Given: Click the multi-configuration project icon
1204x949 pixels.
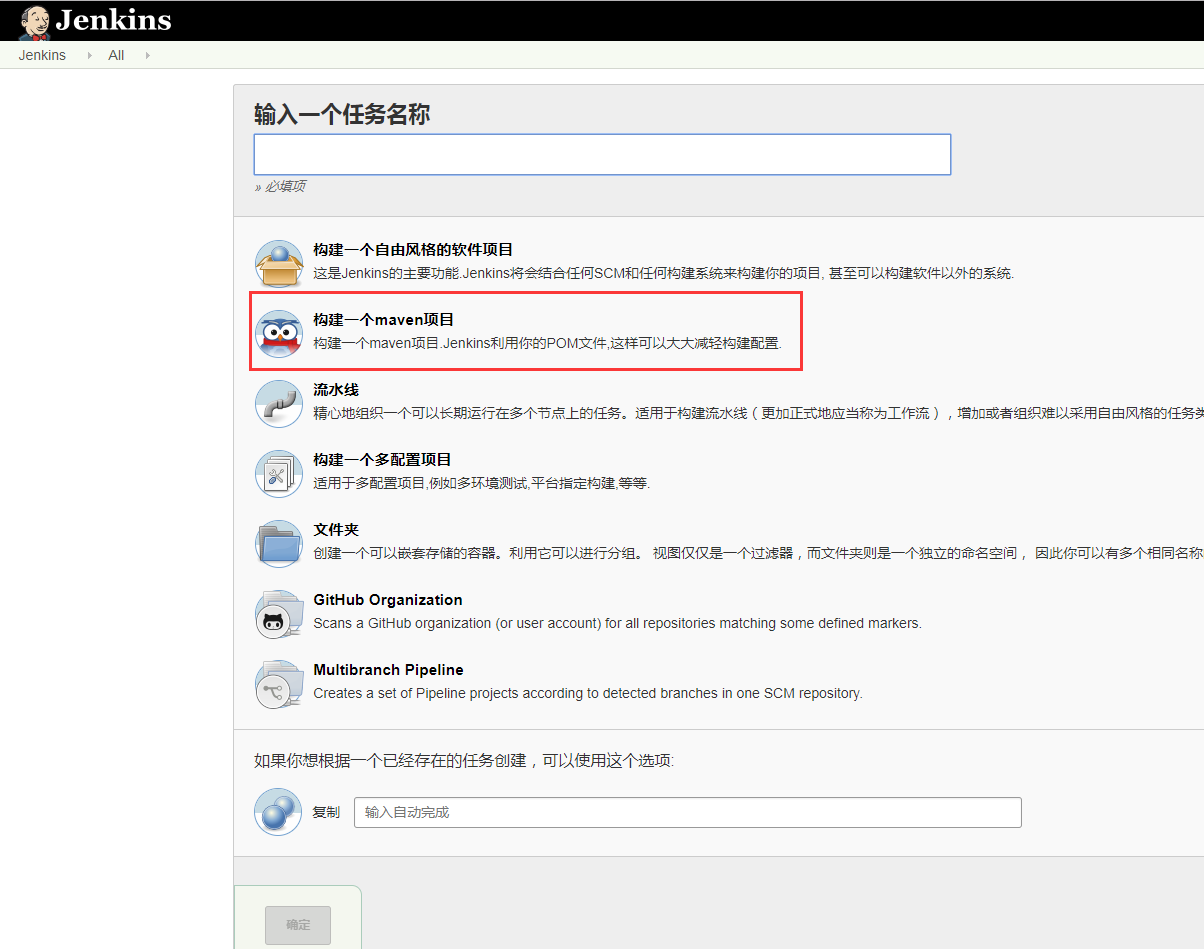Looking at the screenshot, I should [279, 473].
